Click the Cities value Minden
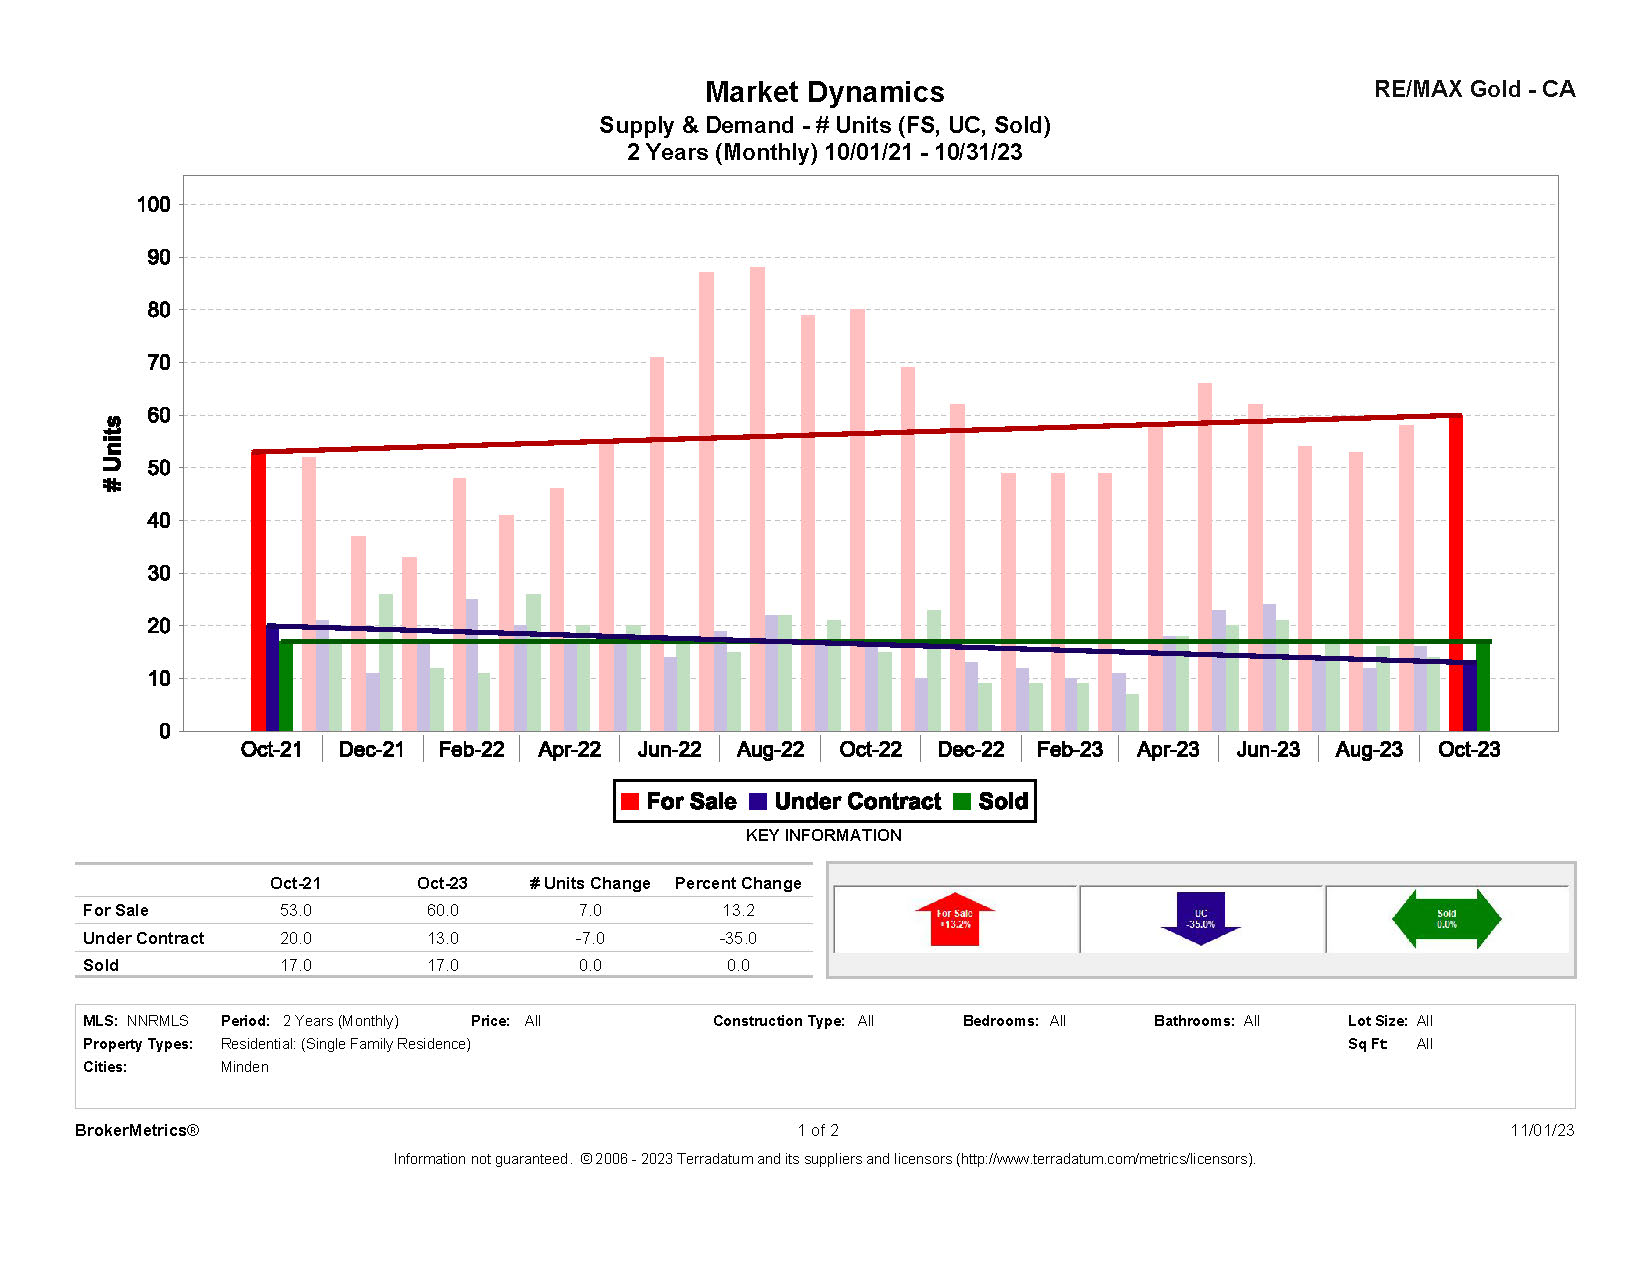Image resolution: width=1648 pixels, height=1275 pixels. 245,1067
